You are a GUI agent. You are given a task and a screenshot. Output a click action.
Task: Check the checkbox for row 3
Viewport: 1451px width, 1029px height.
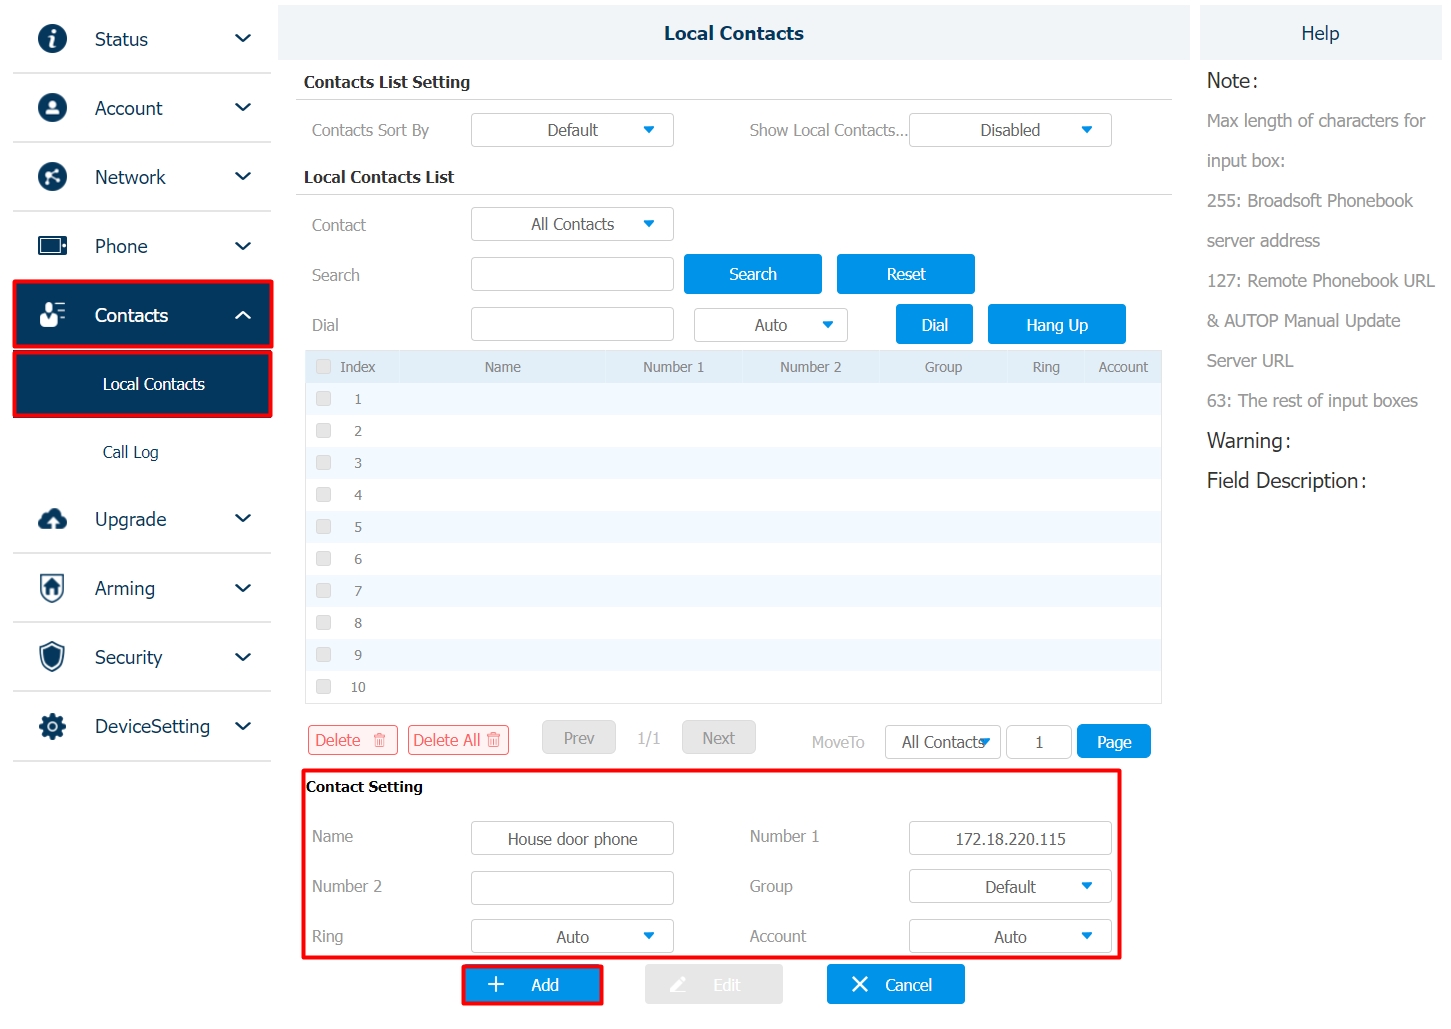tap(323, 462)
